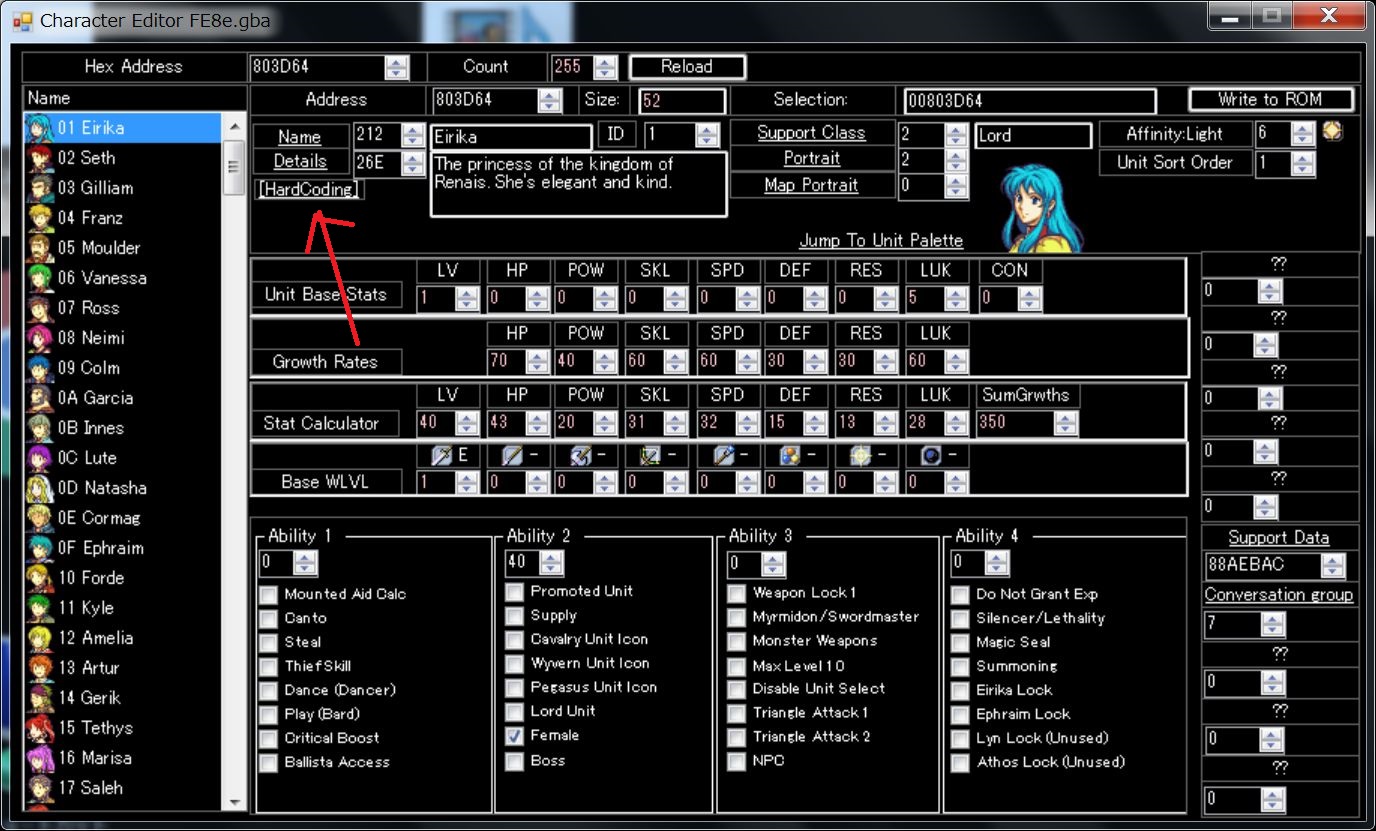
Task: Click the lance weapon level icon
Action: tap(511, 456)
